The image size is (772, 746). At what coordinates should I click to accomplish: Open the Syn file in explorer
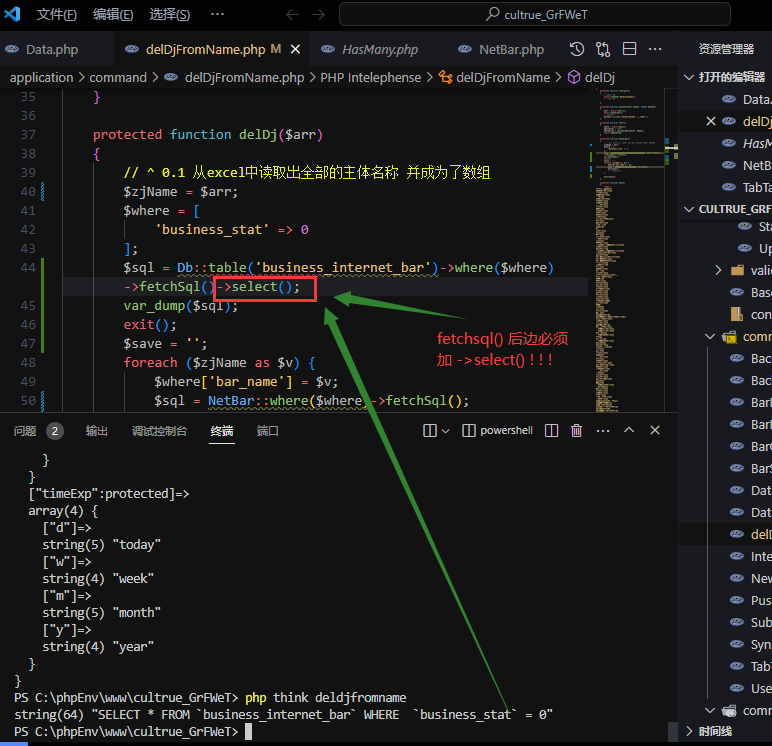[x=725, y=645]
